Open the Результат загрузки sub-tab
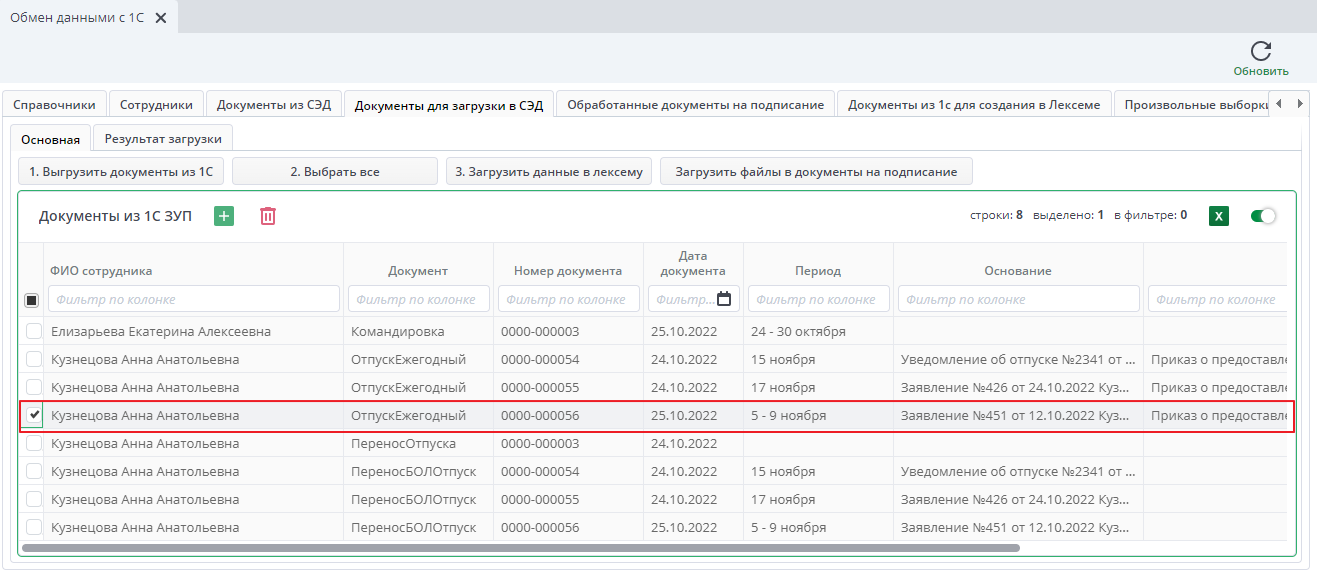The image size is (1317, 576). pos(164,139)
